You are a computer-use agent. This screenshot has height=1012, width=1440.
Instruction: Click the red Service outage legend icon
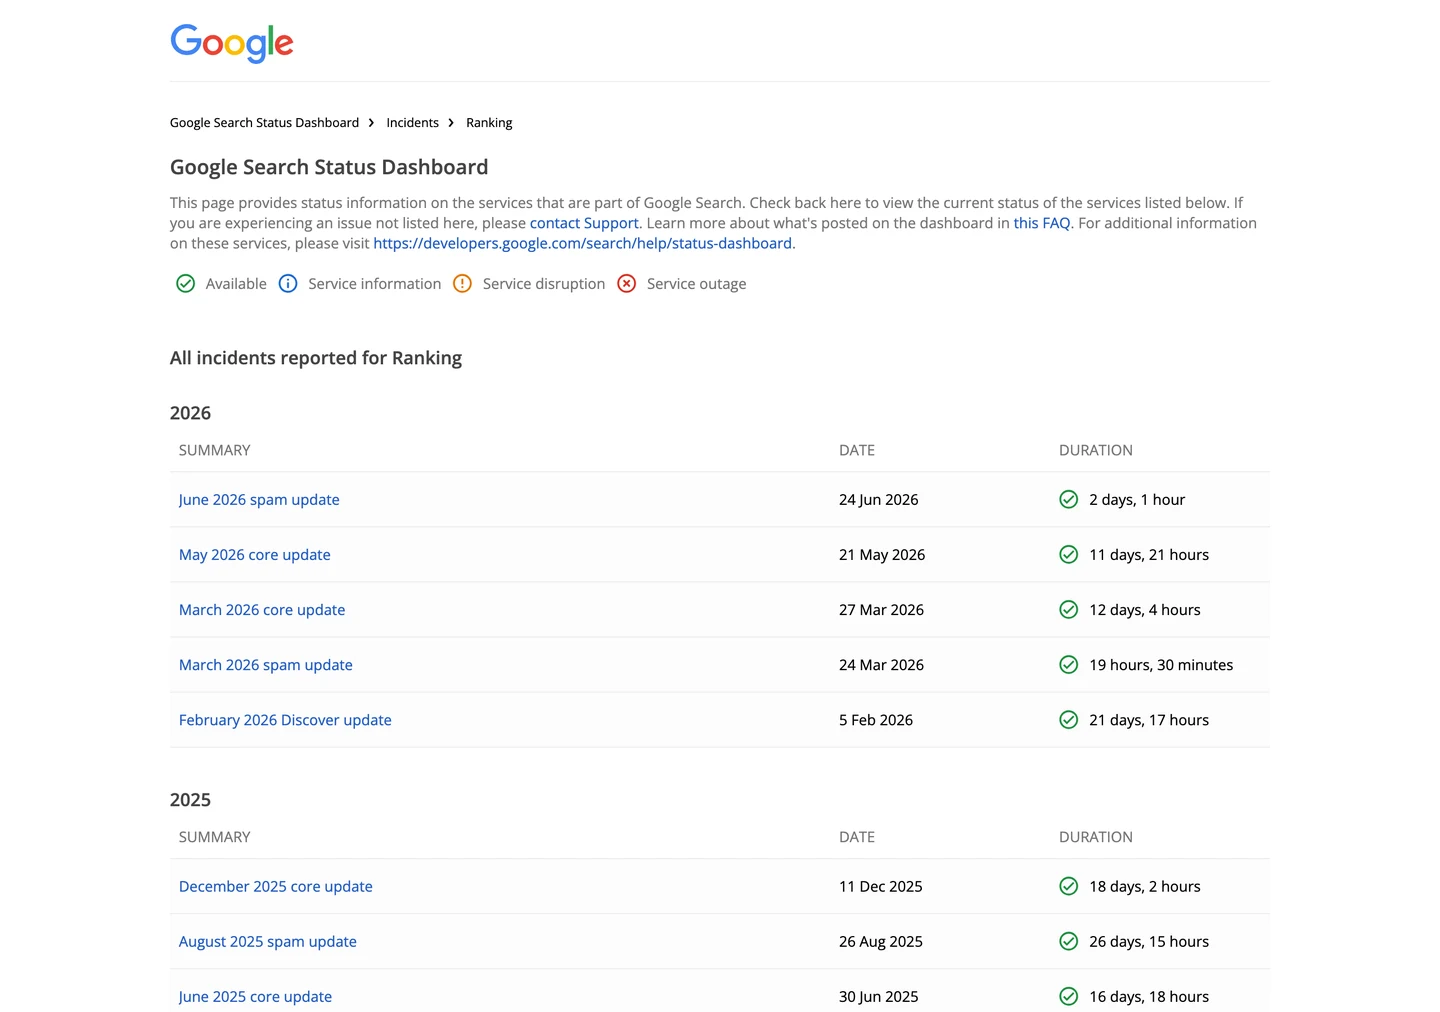tap(627, 284)
